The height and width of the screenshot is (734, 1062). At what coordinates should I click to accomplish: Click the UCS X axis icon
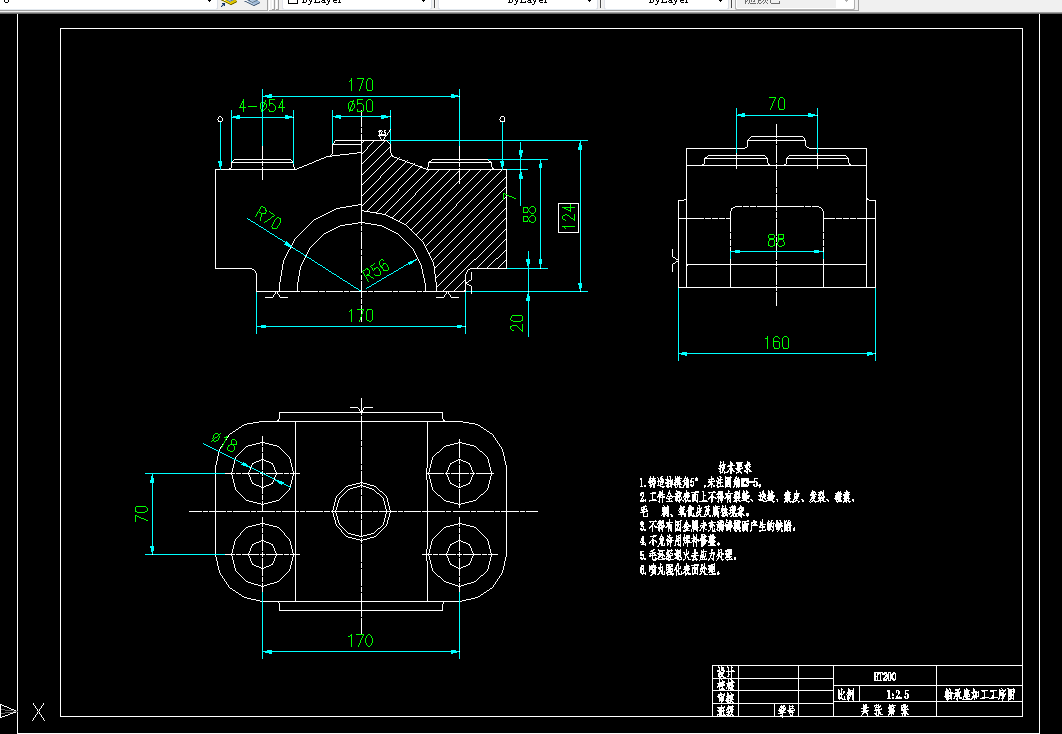(x=39, y=712)
